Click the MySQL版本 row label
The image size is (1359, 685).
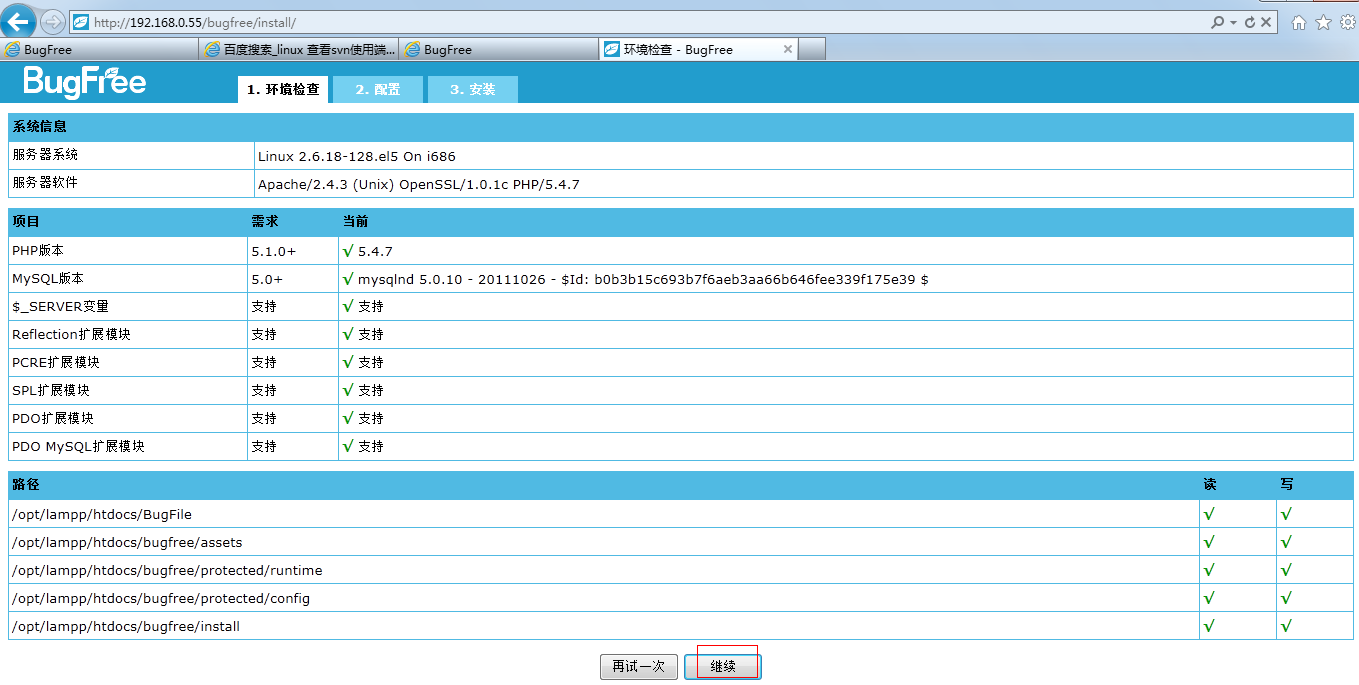pos(48,278)
